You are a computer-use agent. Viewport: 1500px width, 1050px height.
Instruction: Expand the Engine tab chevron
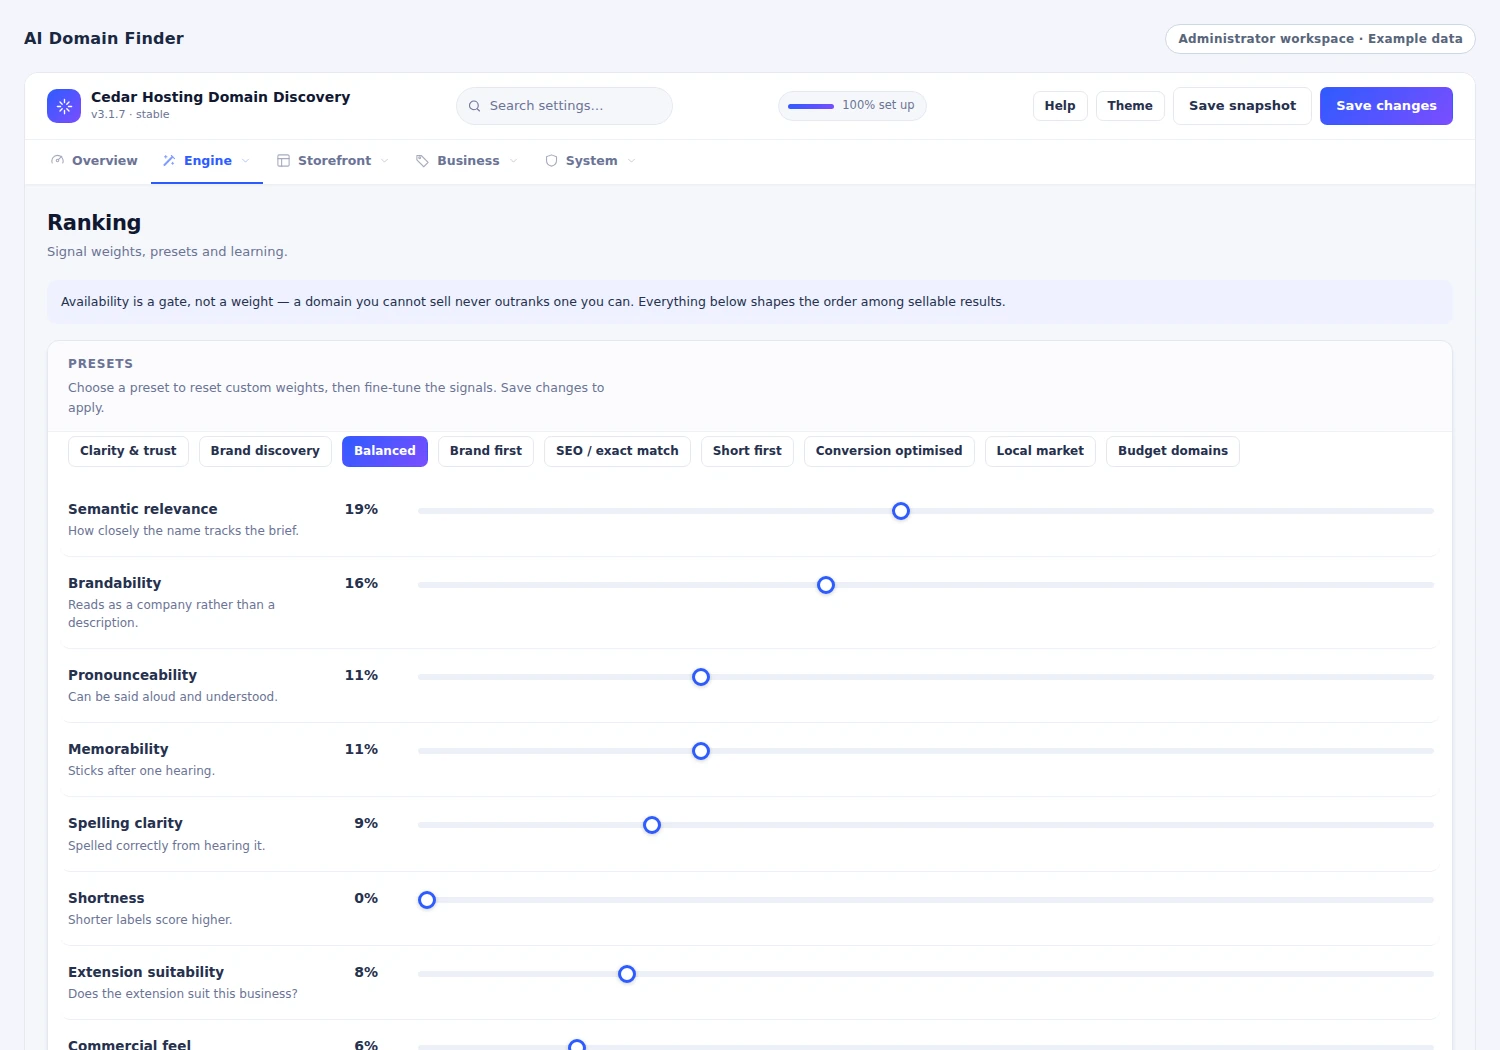click(246, 161)
